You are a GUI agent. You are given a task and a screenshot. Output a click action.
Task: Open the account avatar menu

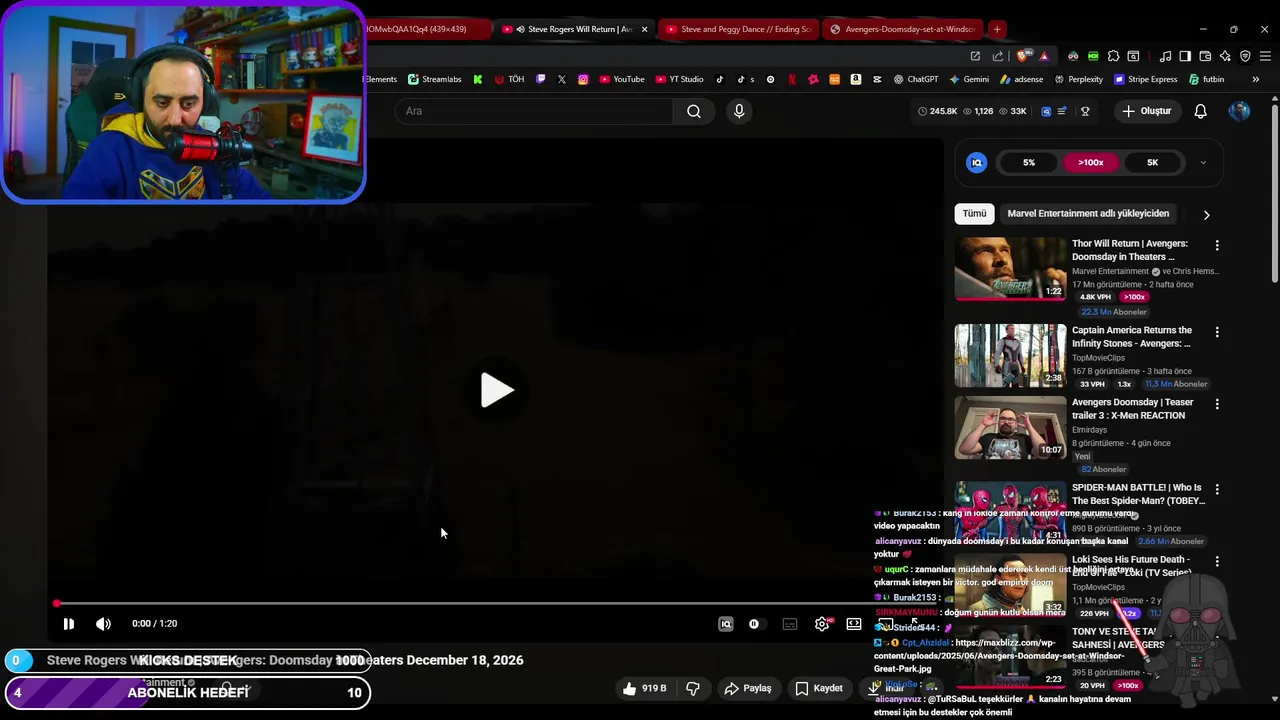(1239, 111)
